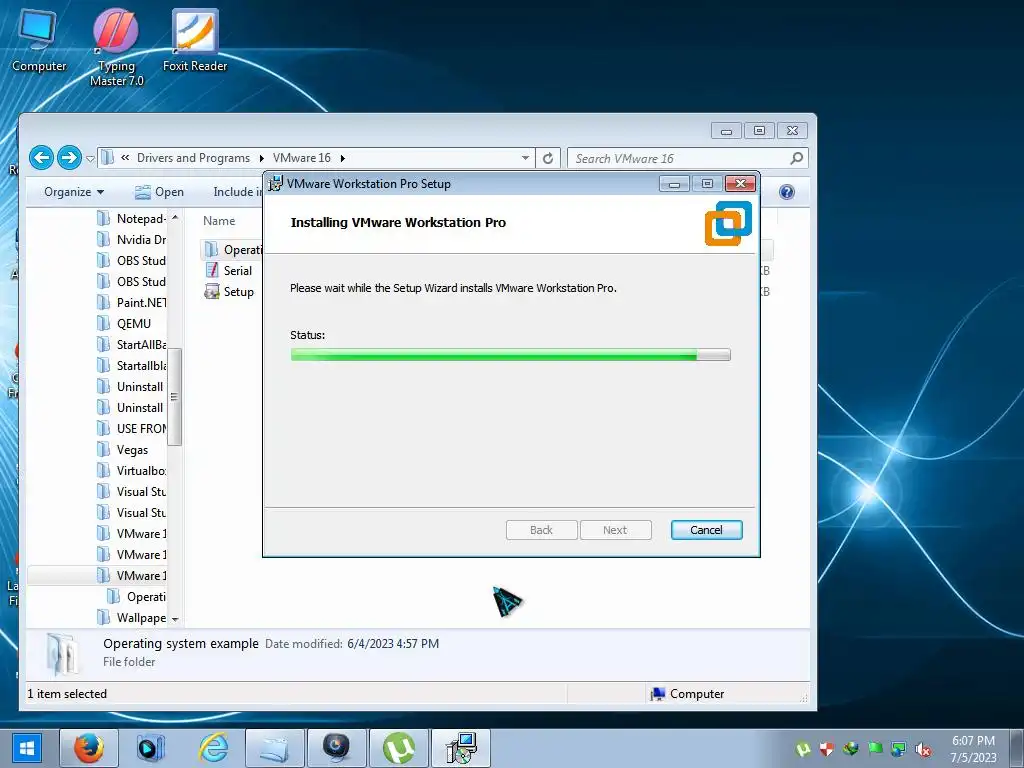This screenshot has width=1024, height=768.
Task: Click VMware 16 breadcrumb in address bar
Action: [x=302, y=158]
